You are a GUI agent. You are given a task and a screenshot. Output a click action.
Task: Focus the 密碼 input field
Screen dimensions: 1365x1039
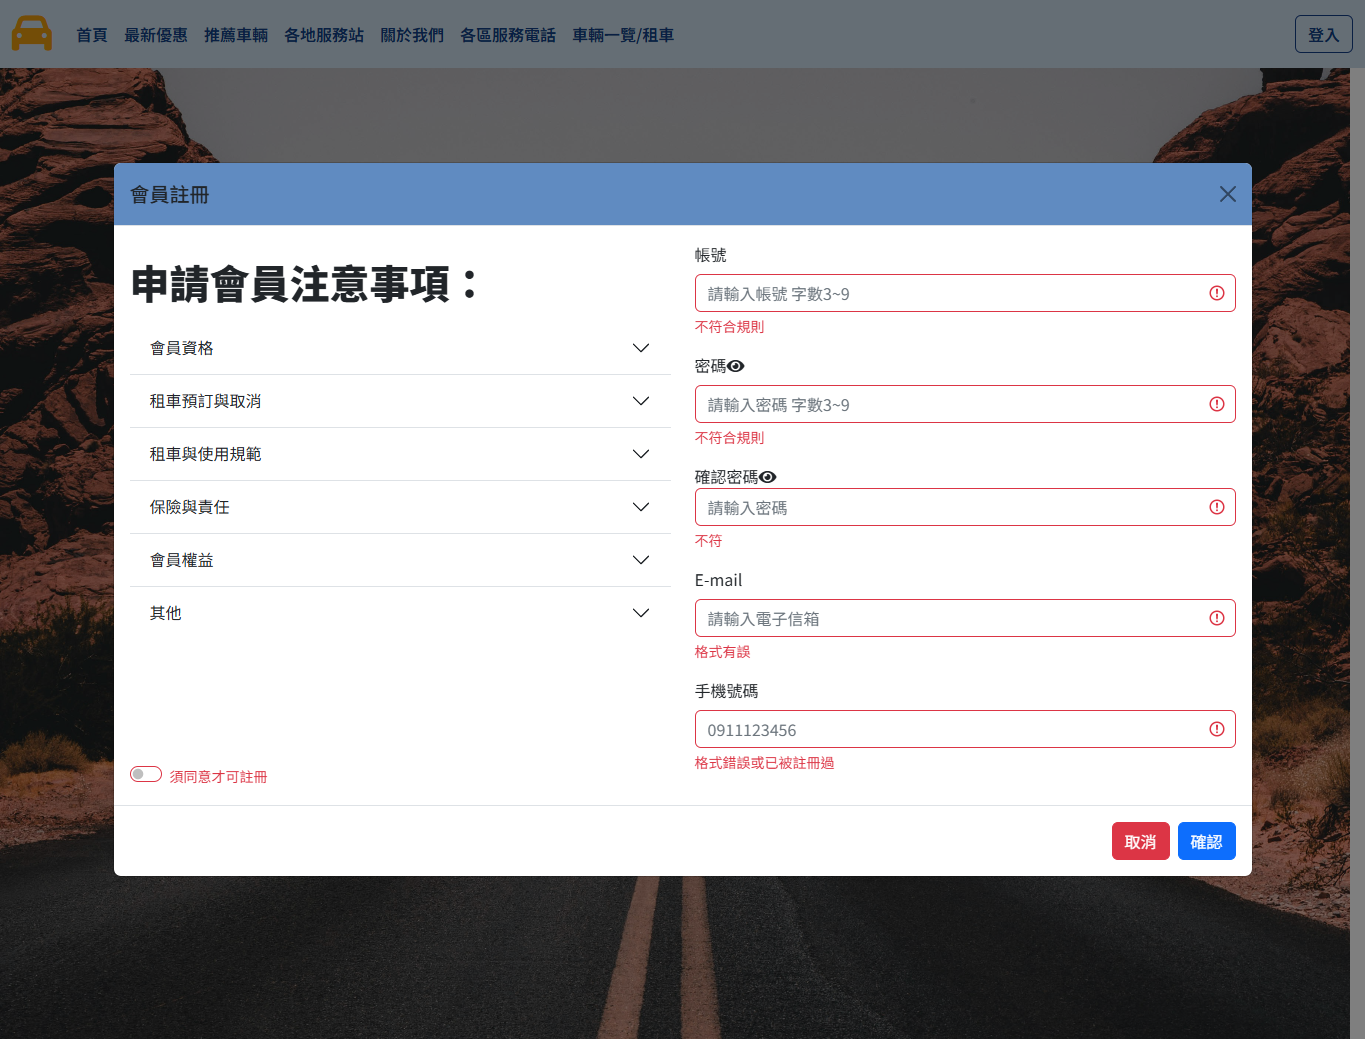[965, 404]
